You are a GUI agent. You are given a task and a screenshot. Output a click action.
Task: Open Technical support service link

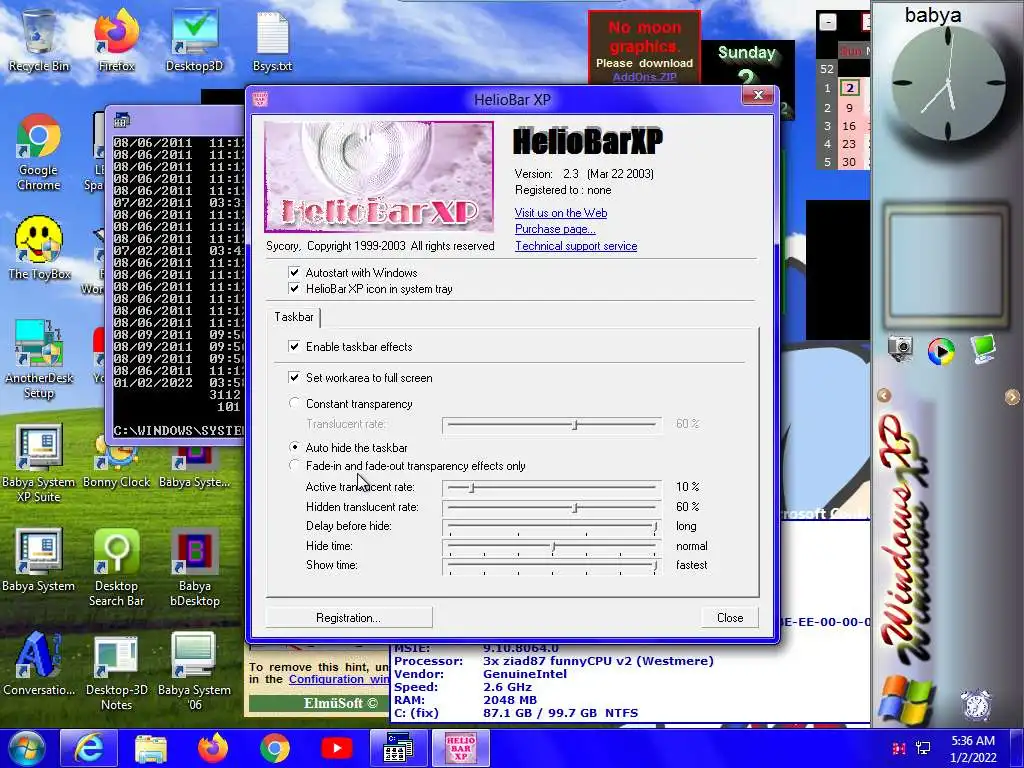(576, 246)
